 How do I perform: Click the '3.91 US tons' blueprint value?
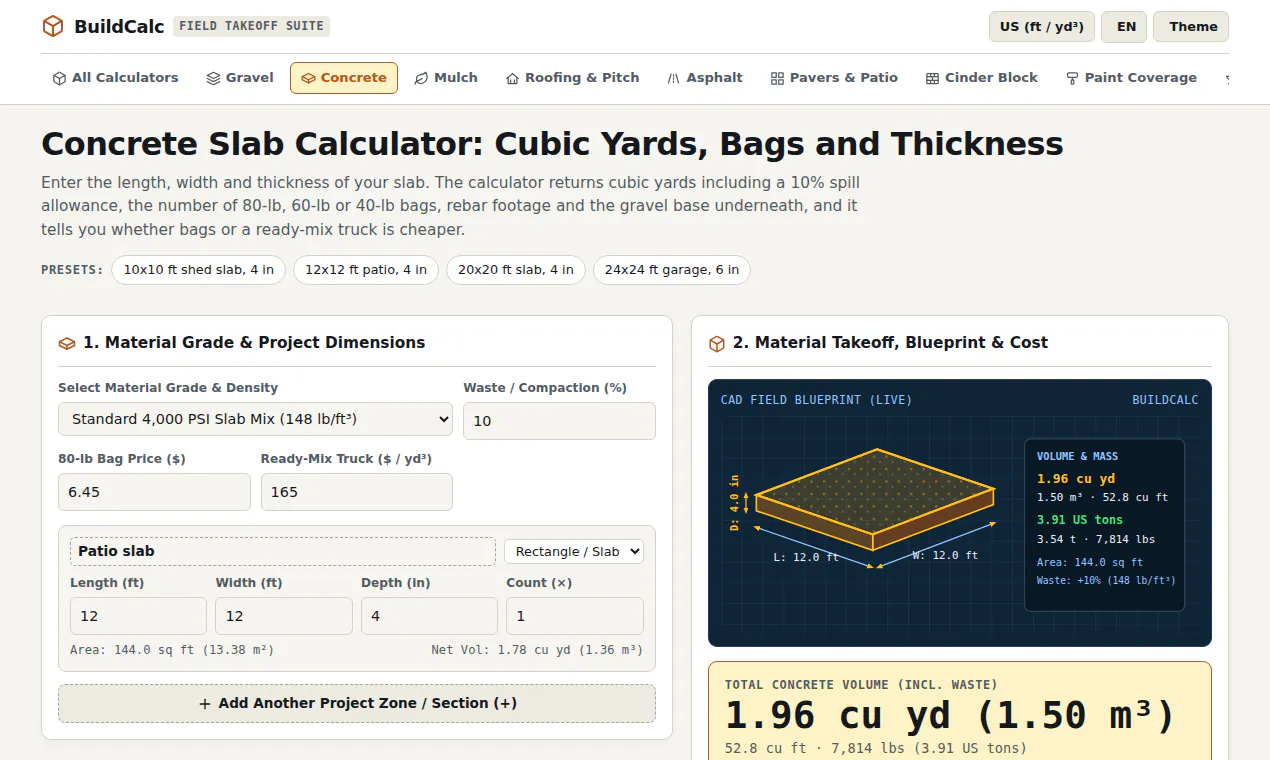pyautogui.click(x=1080, y=520)
